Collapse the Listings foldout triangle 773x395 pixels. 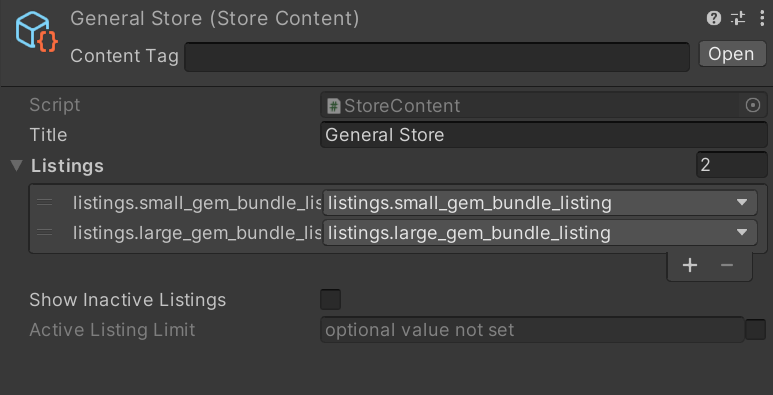coord(17,166)
